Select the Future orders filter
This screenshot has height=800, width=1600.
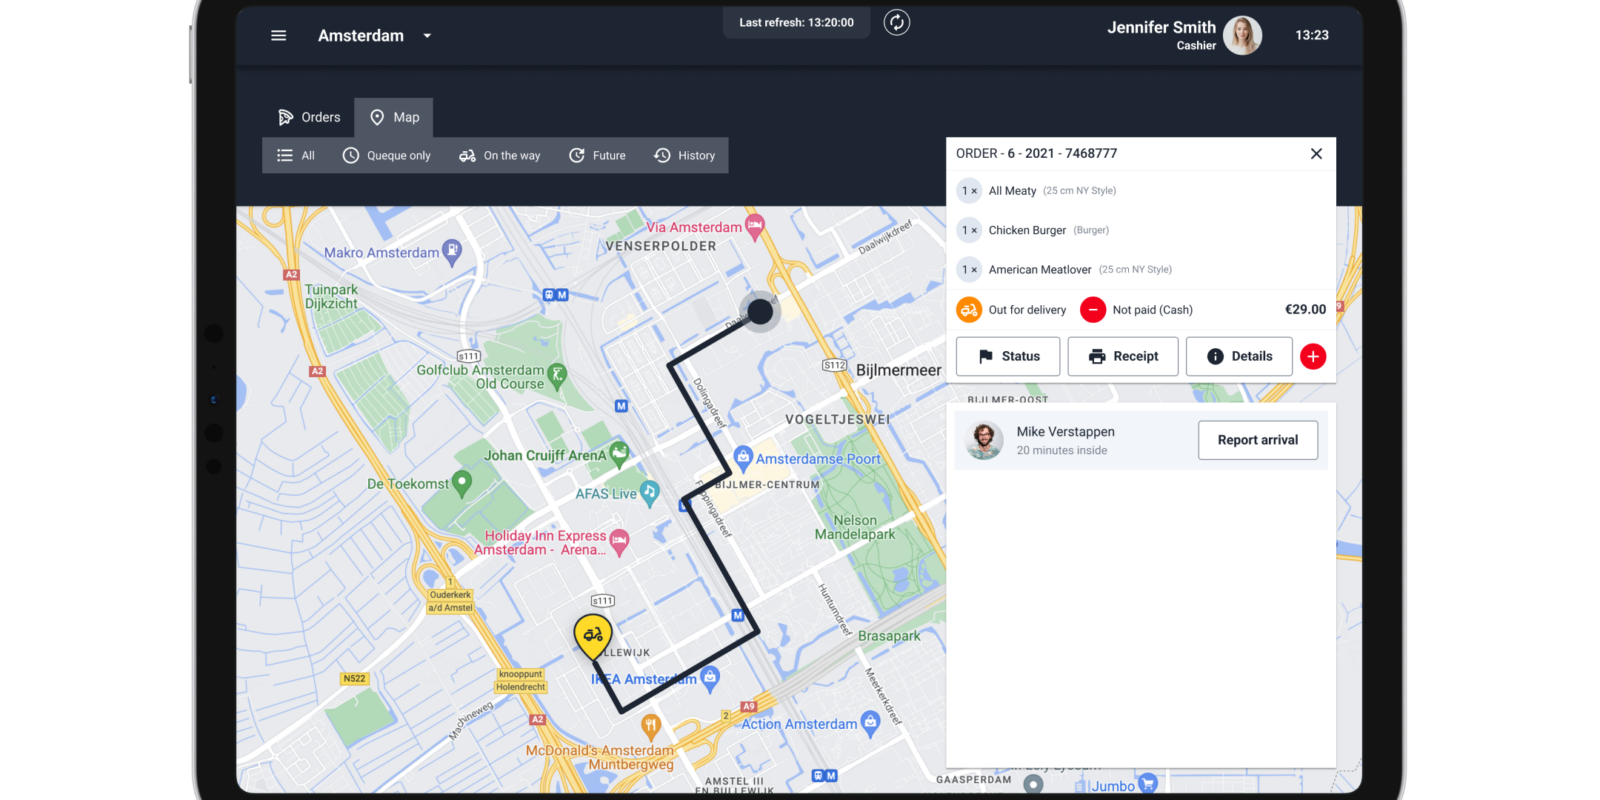tap(597, 156)
